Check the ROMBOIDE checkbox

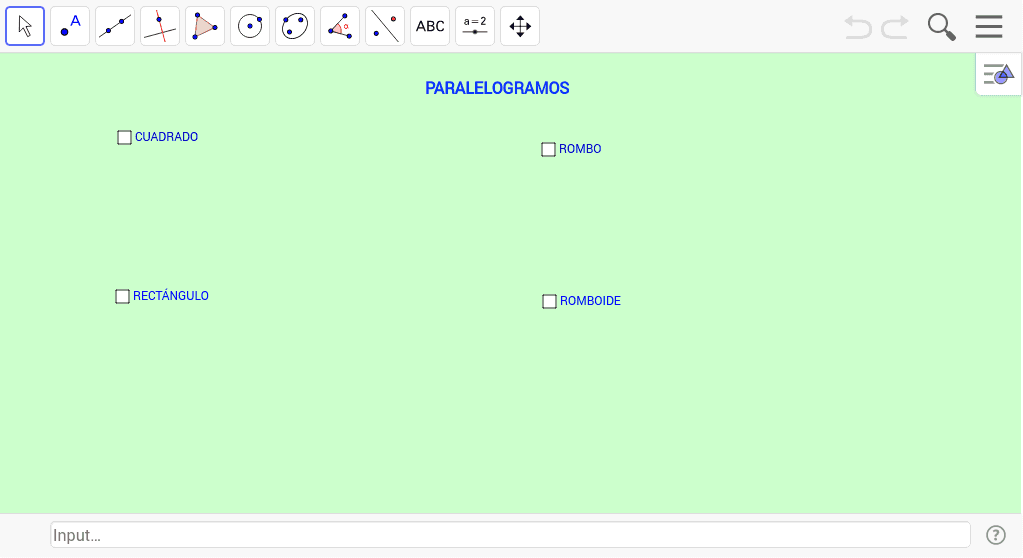click(x=549, y=301)
